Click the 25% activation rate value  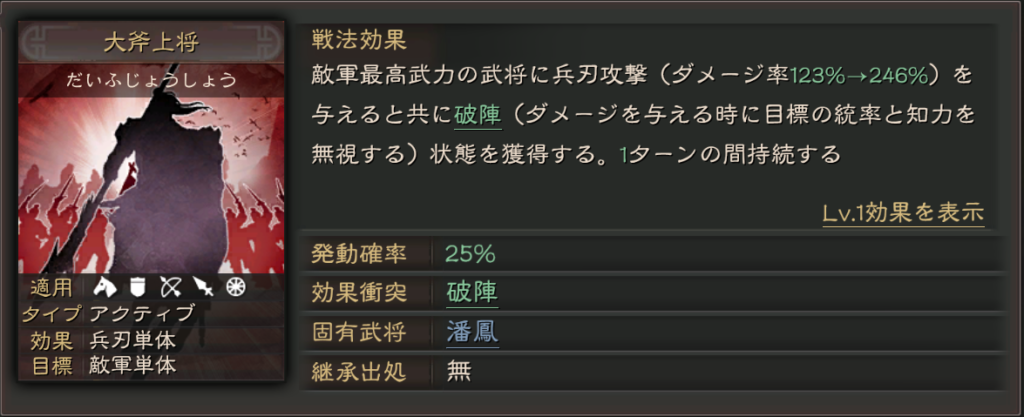(x=470, y=253)
